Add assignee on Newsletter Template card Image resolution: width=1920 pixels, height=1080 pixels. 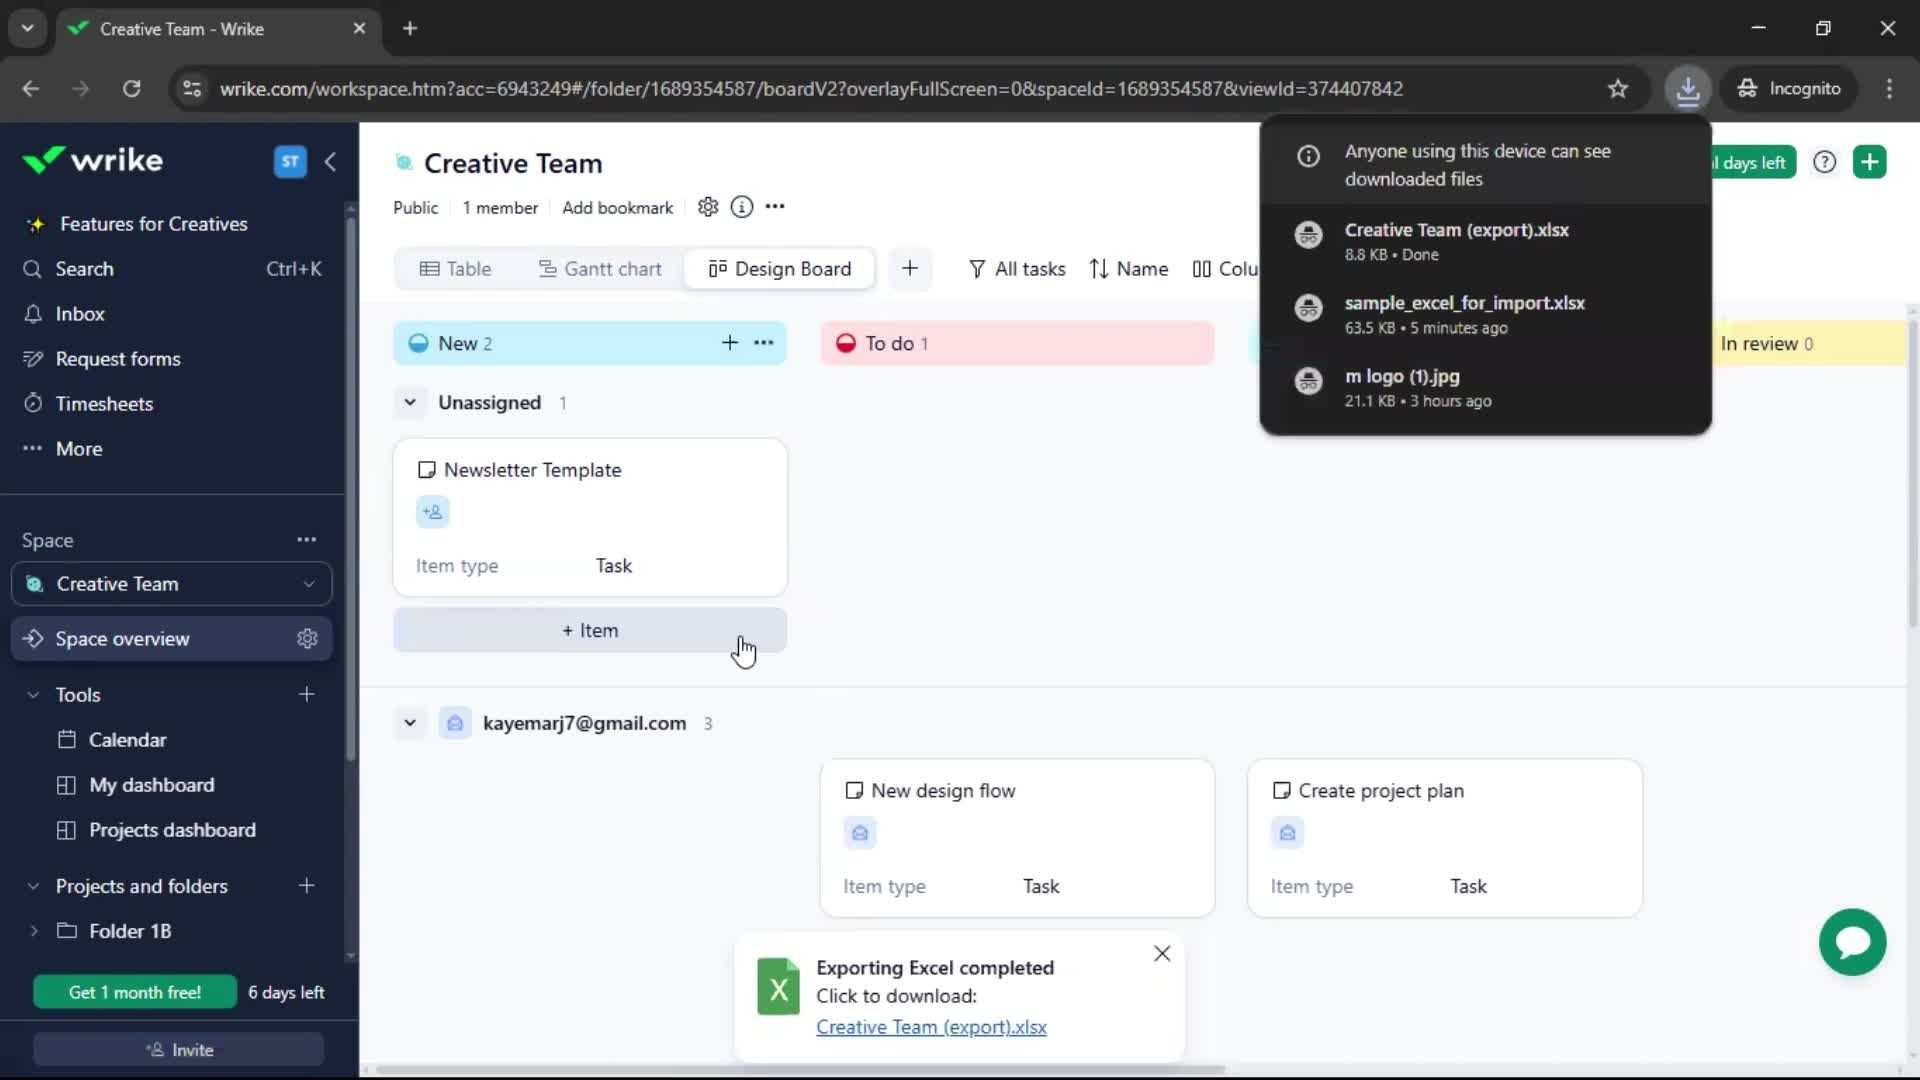coord(433,512)
